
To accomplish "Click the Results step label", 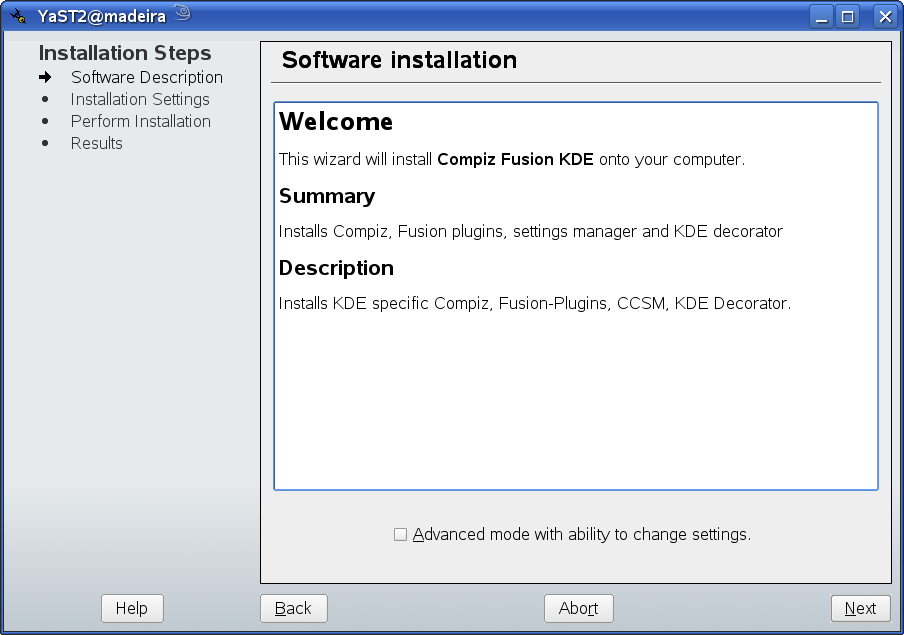I will 96,143.
